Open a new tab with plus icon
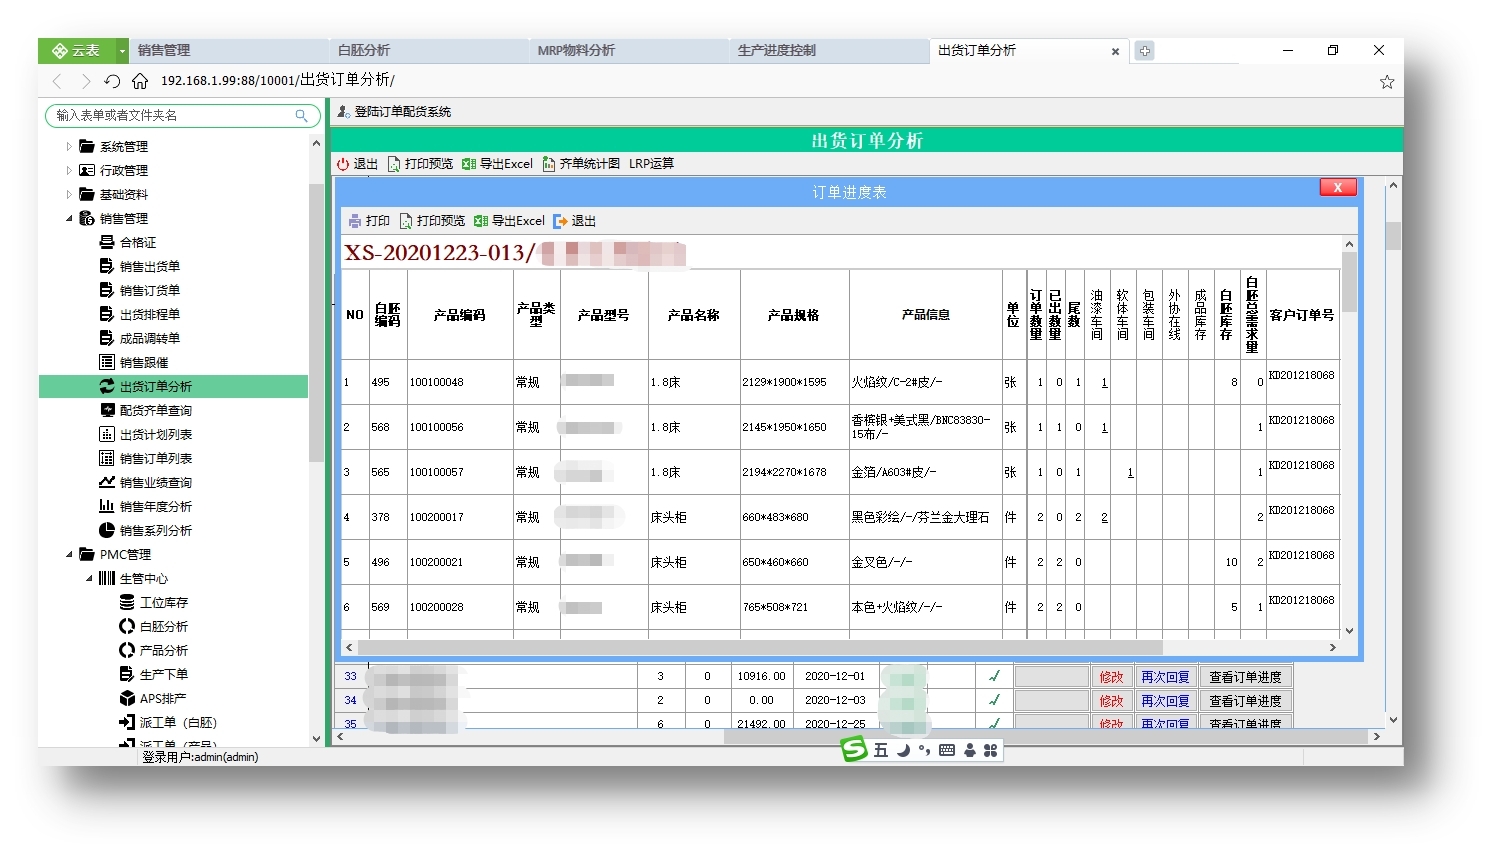Screen dimensions: 1494x856 pyautogui.click(x=1145, y=50)
